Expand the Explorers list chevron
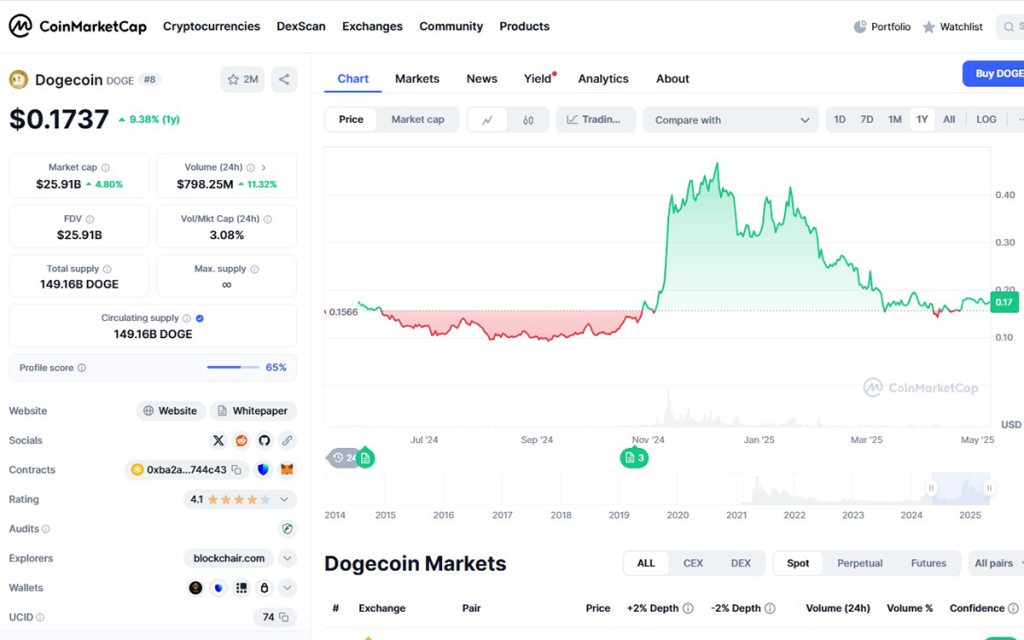Viewport: 1024px width, 640px height. (x=287, y=558)
